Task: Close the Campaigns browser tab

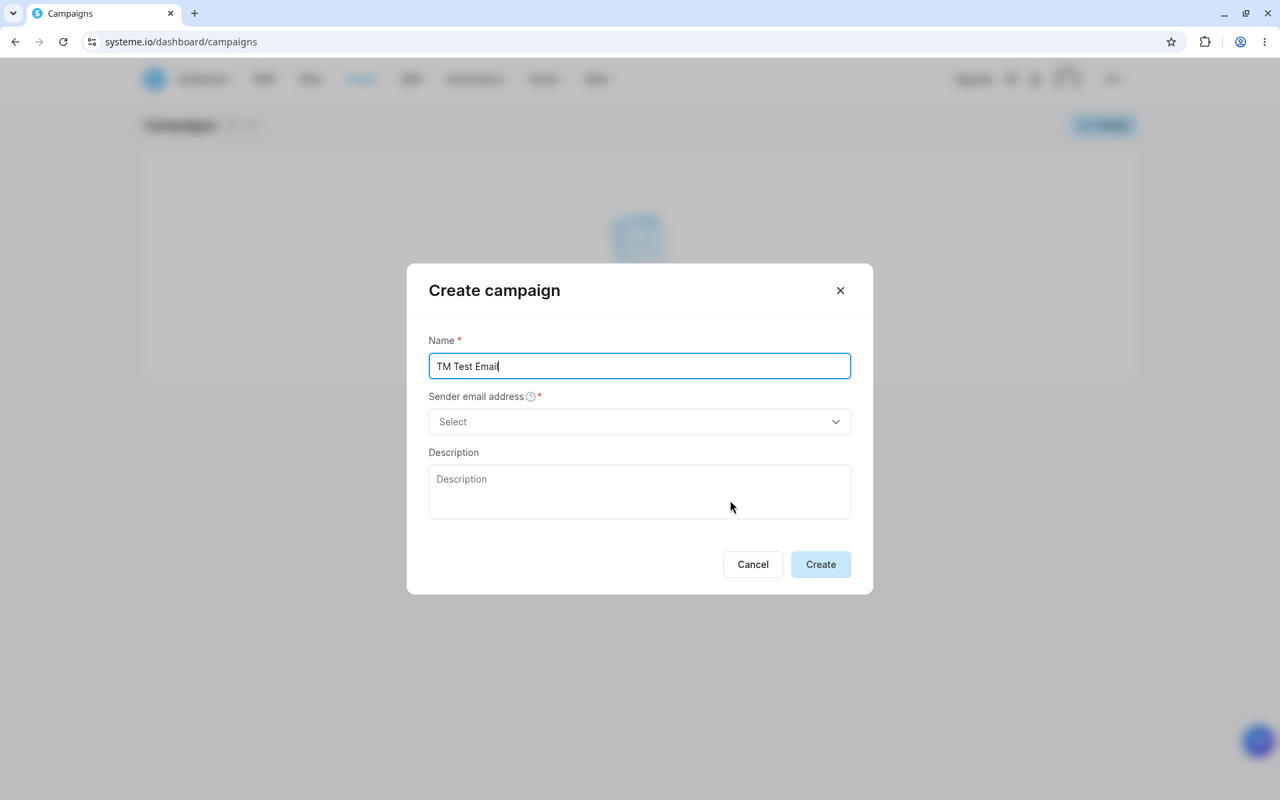Action: coord(170,14)
